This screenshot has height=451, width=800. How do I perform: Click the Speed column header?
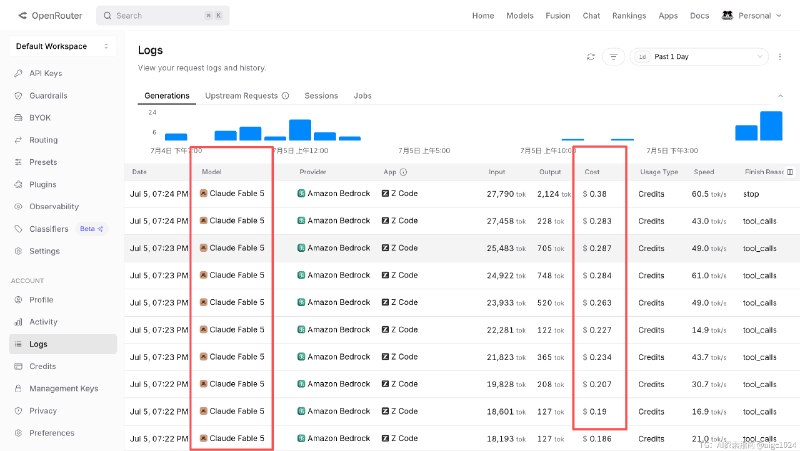click(x=704, y=172)
